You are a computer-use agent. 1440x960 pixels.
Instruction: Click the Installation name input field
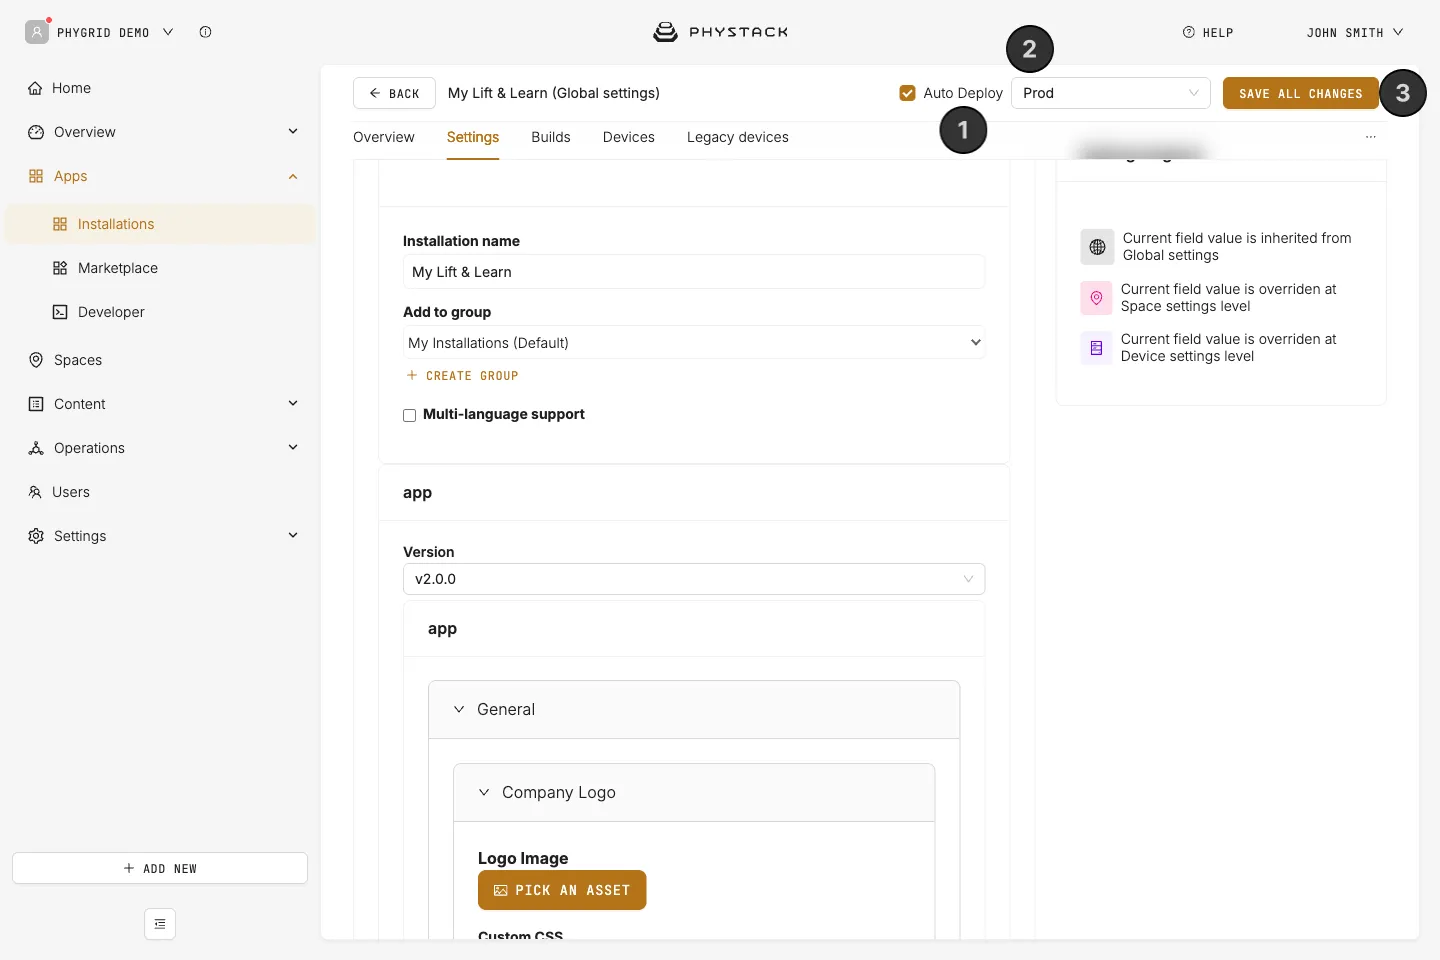694,272
